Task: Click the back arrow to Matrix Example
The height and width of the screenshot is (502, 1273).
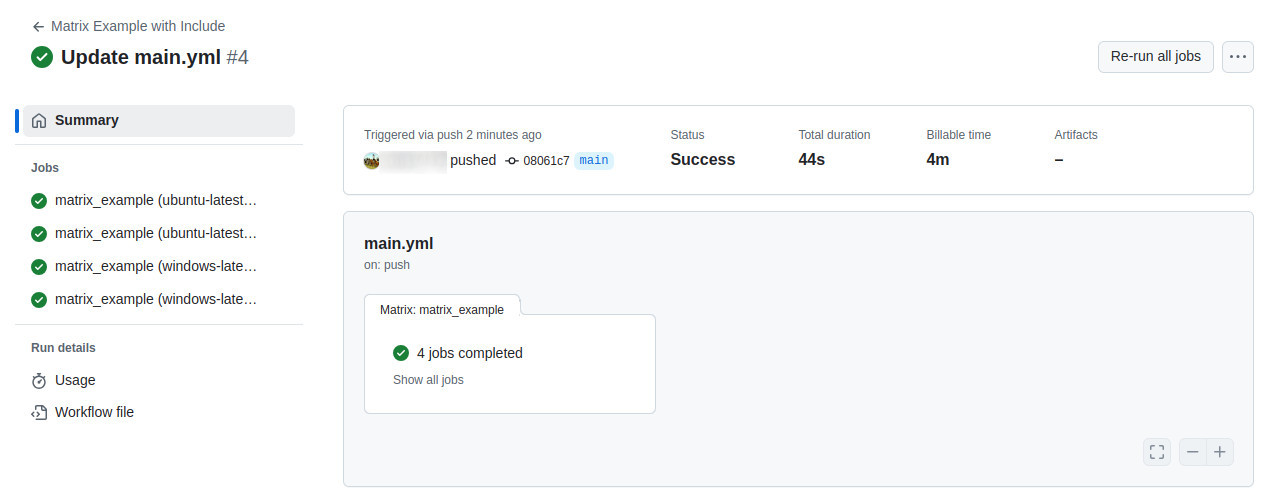Action: click(38, 27)
